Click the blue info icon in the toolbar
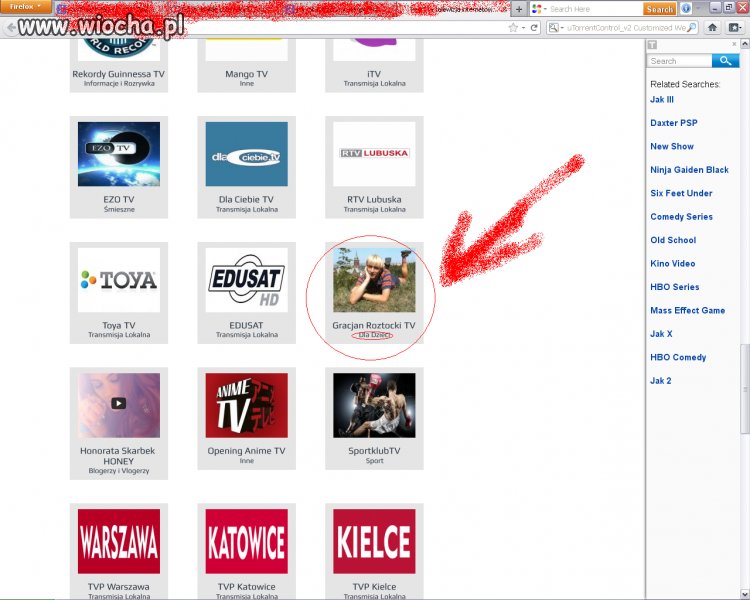Image resolution: width=750 pixels, height=600 pixels. coord(686,9)
